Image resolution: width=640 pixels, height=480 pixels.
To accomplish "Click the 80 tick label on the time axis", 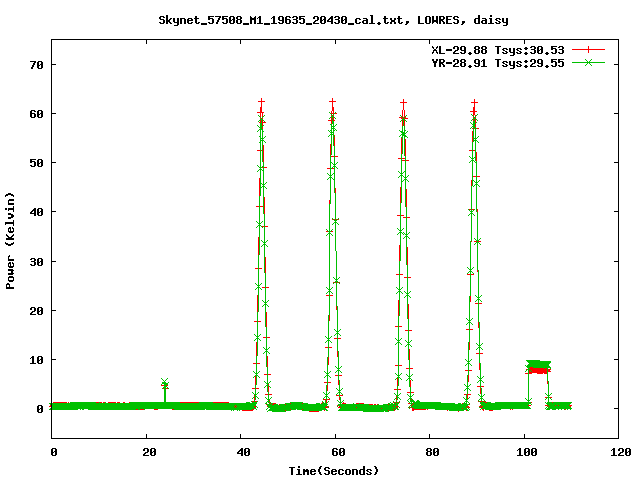I will (432, 452).
